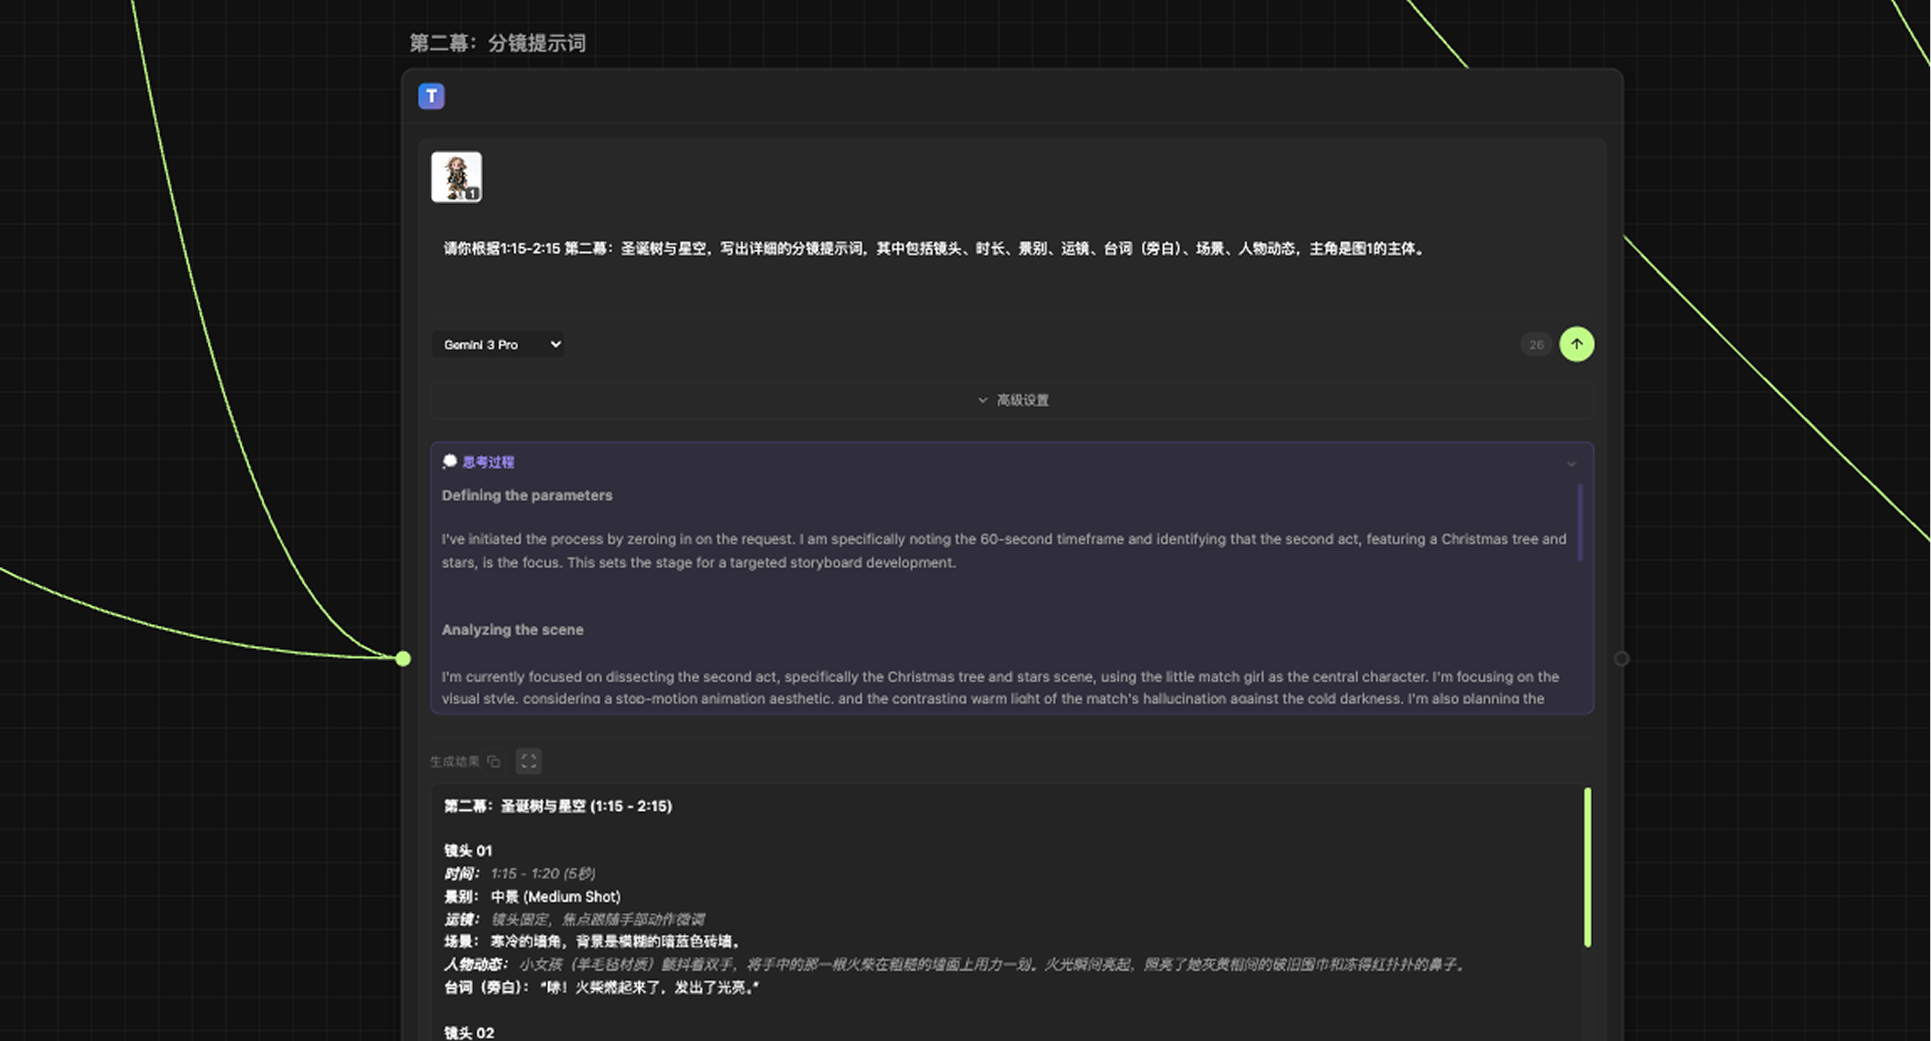Click the 26 counter badge
Viewport: 1931px width, 1041px height.
[1535, 345]
